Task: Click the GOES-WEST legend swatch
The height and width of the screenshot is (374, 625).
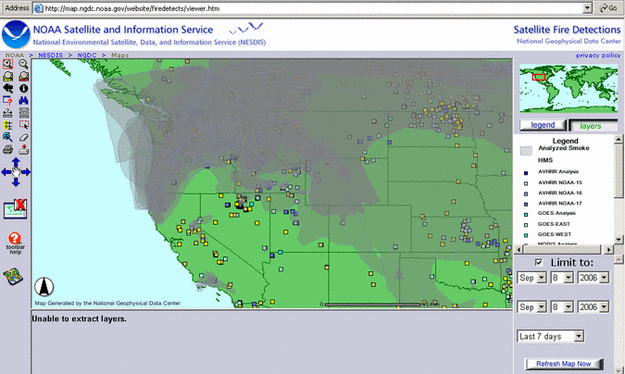Action: tap(526, 235)
